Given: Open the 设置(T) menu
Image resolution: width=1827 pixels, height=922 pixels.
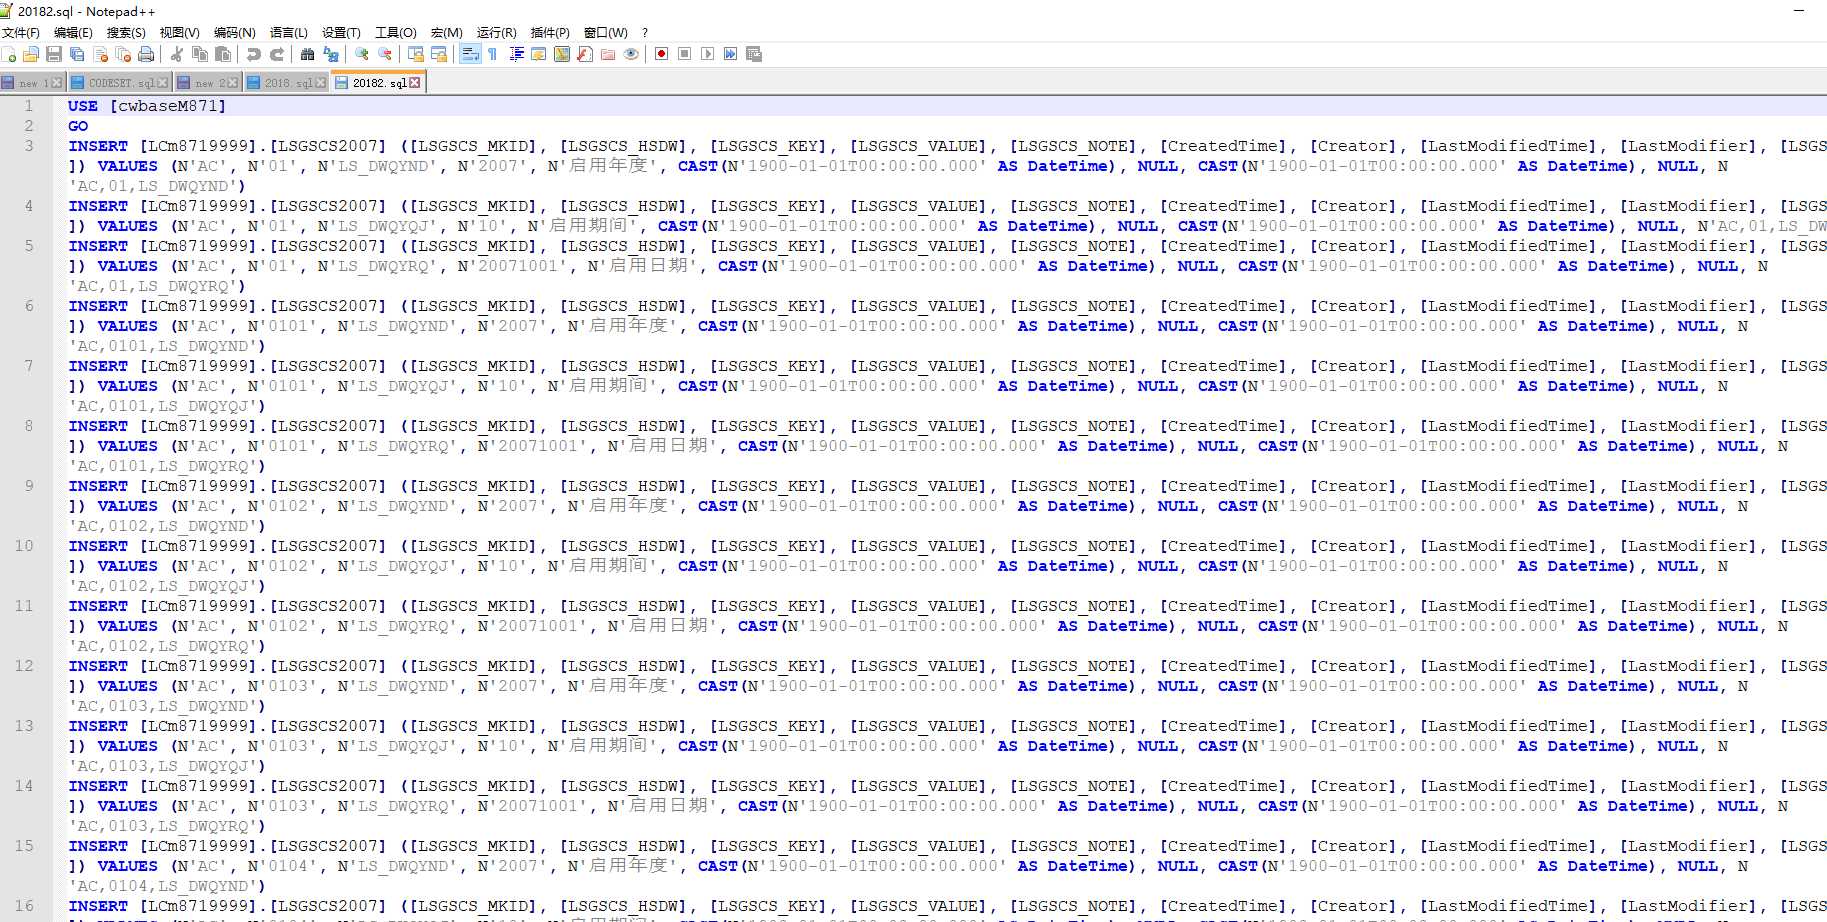Looking at the screenshot, I should pos(341,32).
